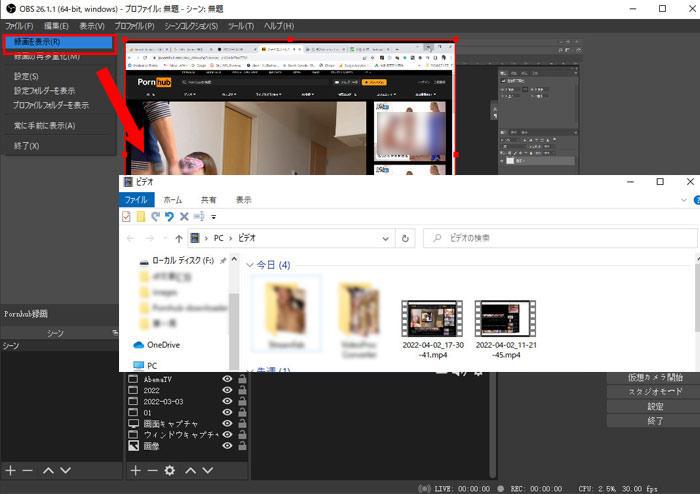Click the chevron before PC in the address bar

206,238
